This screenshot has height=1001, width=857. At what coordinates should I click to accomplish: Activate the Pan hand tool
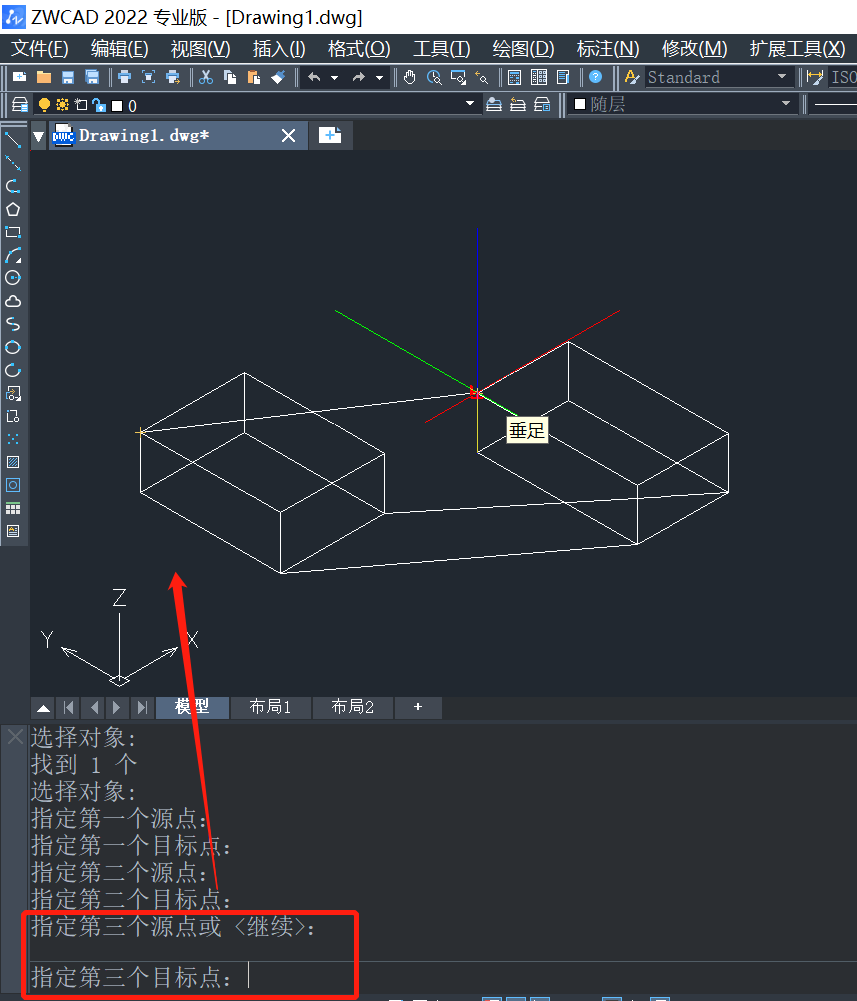point(409,77)
